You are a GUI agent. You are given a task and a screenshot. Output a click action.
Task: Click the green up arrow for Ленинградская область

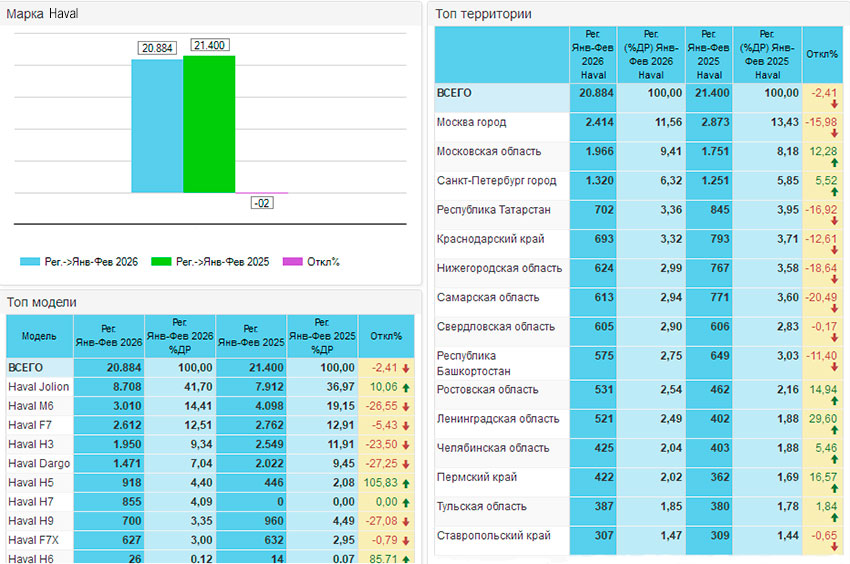(x=834, y=429)
